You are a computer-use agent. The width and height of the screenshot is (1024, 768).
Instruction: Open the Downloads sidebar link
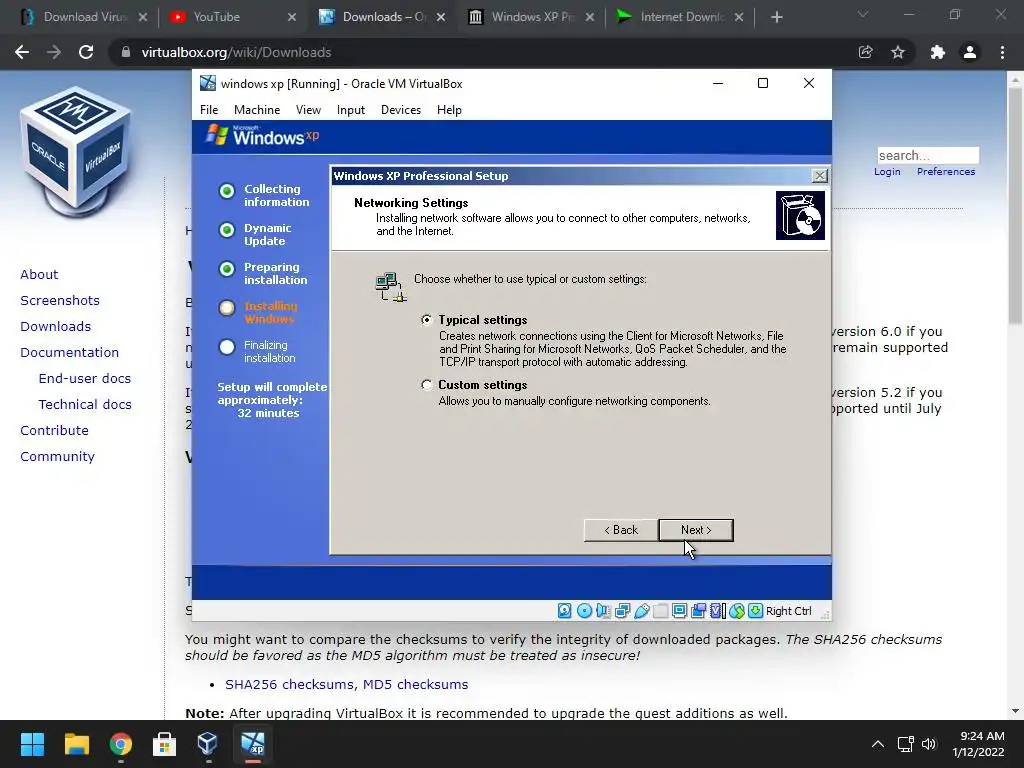56,327
